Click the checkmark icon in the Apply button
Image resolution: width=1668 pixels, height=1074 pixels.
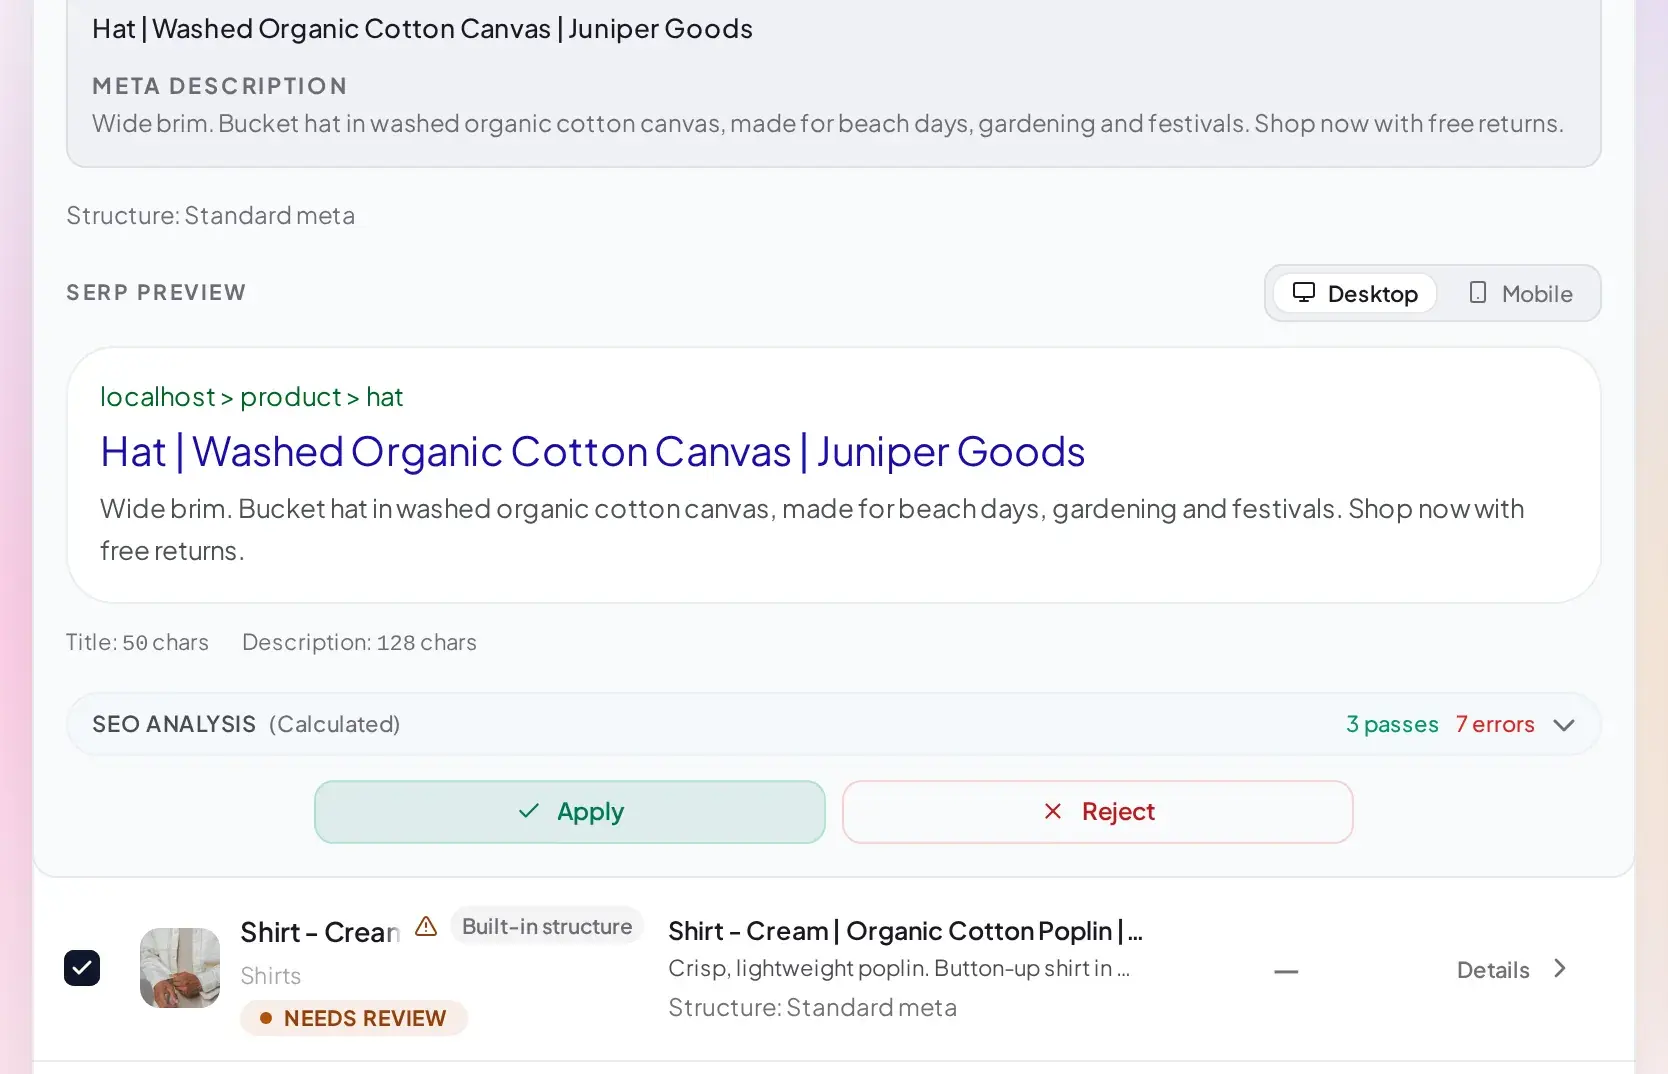[529, 811]
